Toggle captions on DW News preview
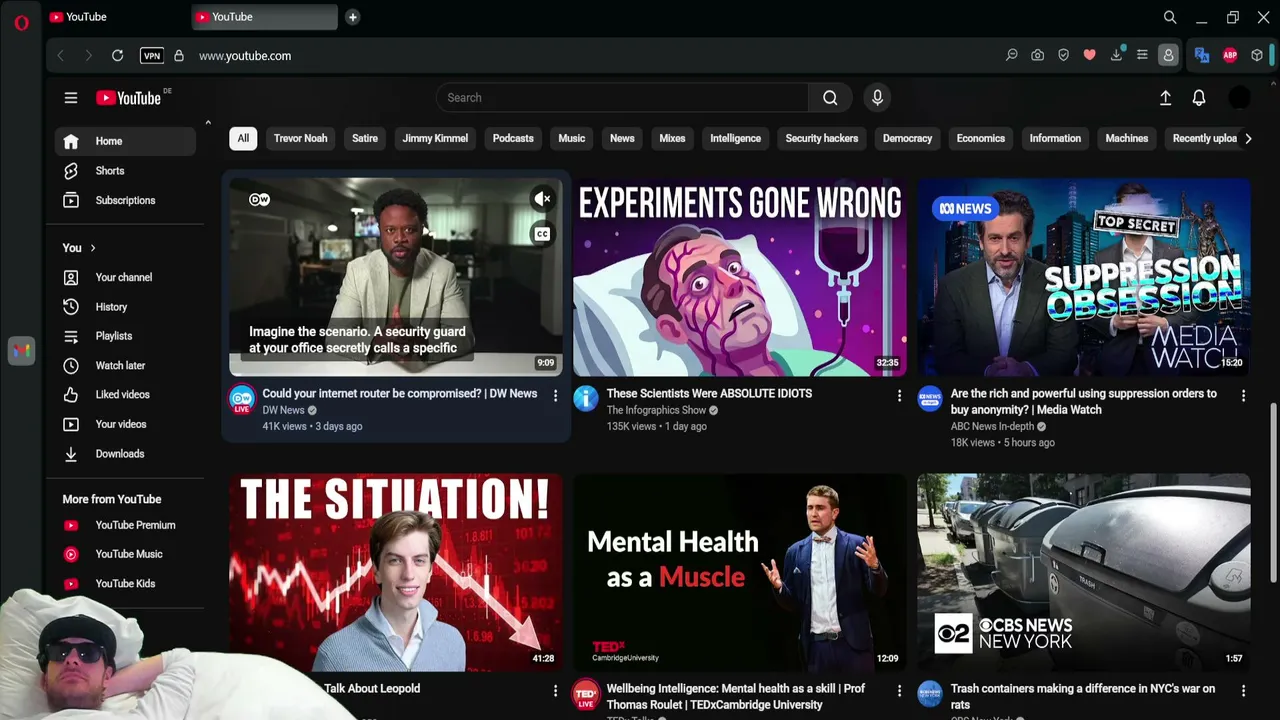Screen dimensions: 1280x720 (542, 234)
